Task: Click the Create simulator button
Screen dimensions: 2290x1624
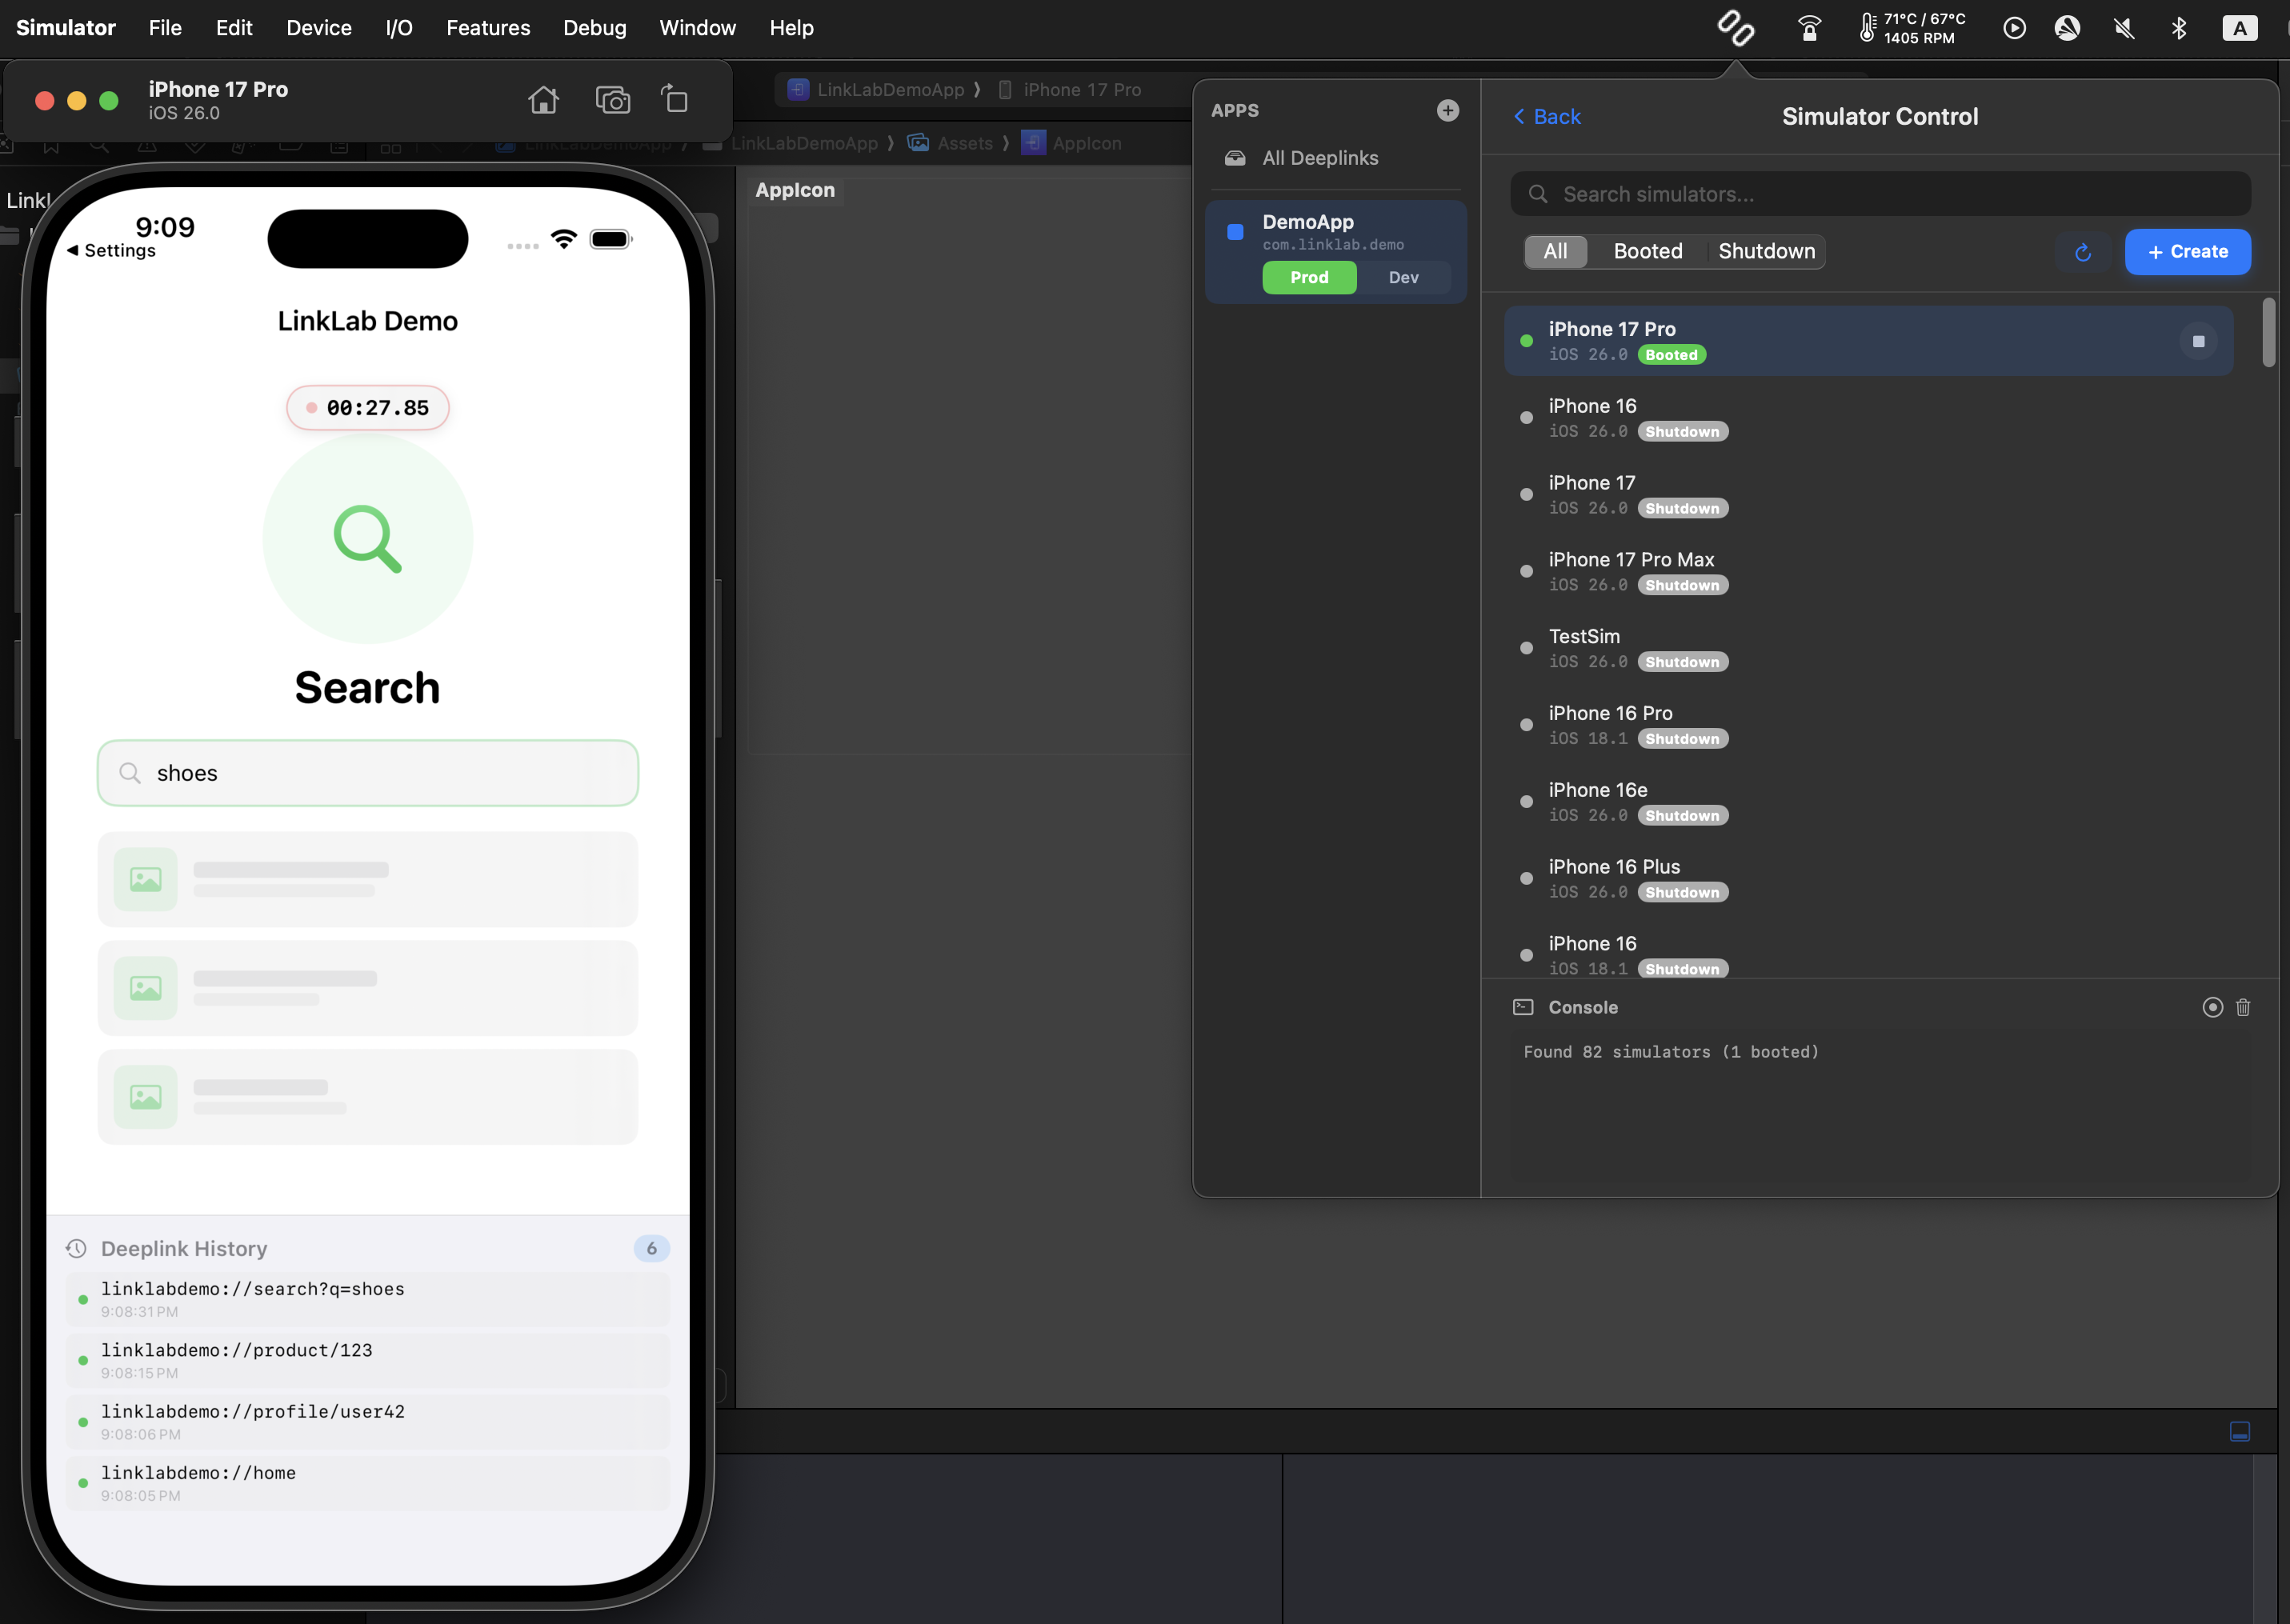Action: pos(2187,251)
